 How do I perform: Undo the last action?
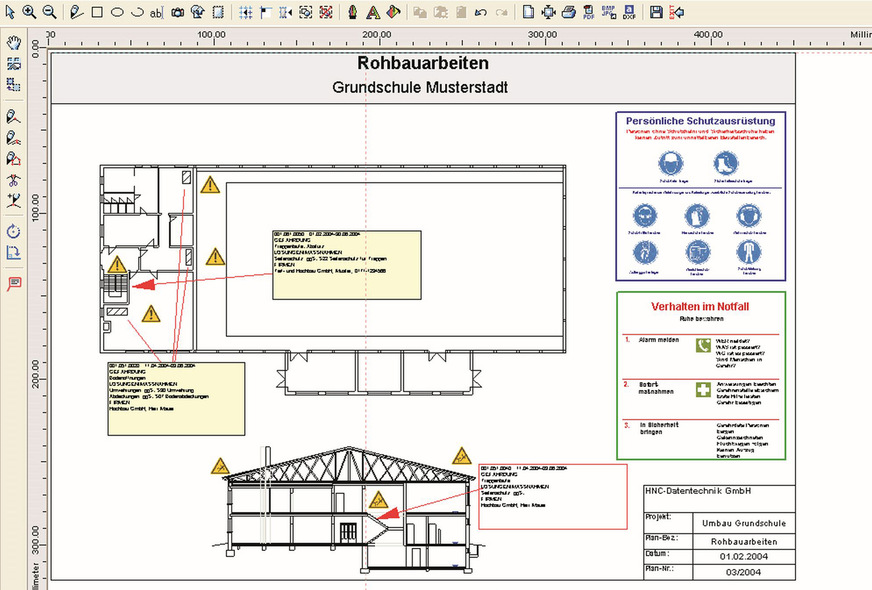(481, 11)
